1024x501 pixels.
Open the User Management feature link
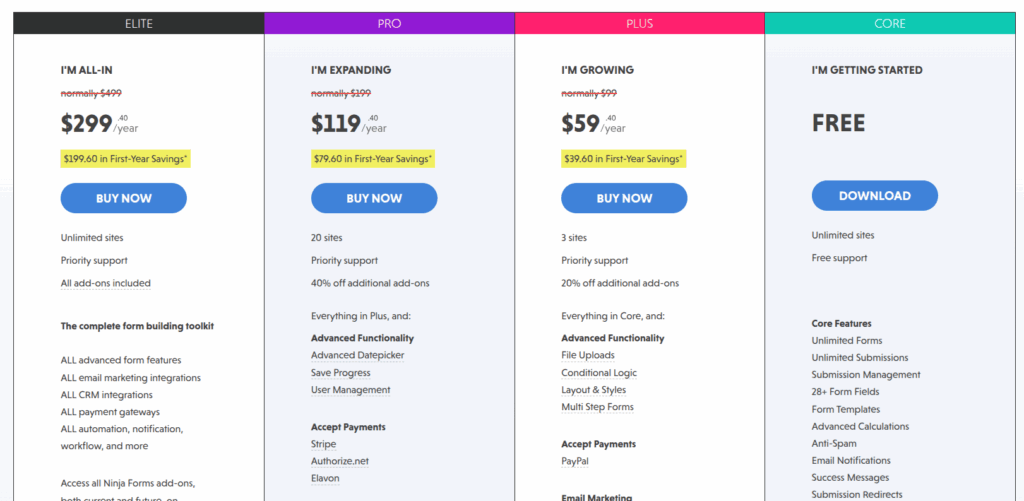(x=350, y=390)
